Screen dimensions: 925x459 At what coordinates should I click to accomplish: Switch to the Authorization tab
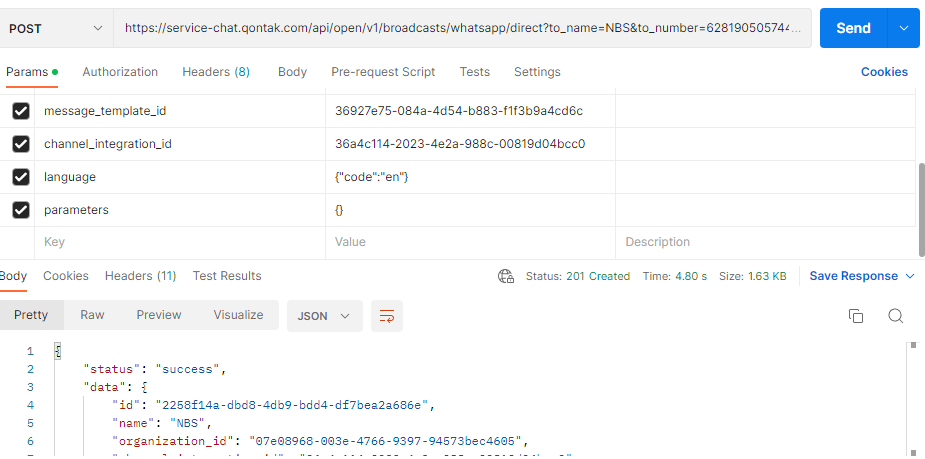pos(120,72)
